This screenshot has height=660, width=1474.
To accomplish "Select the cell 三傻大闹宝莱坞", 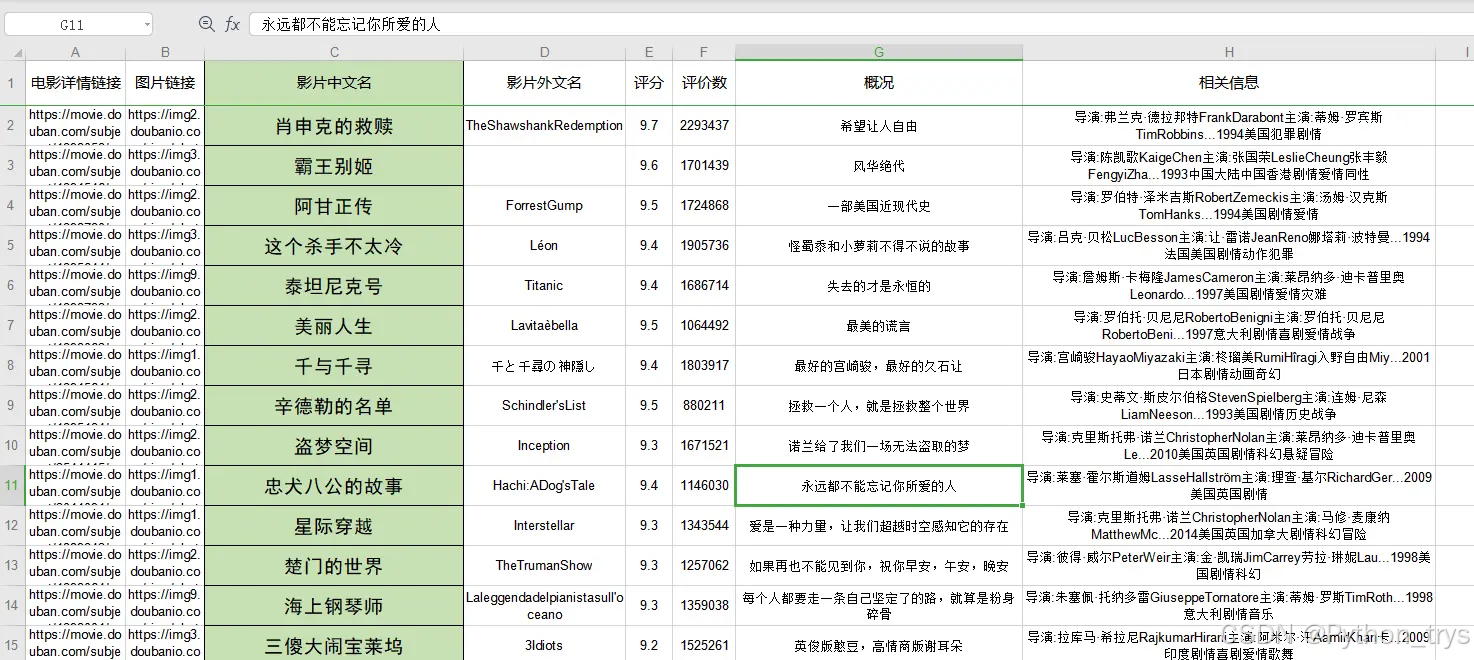I will 334,645.
